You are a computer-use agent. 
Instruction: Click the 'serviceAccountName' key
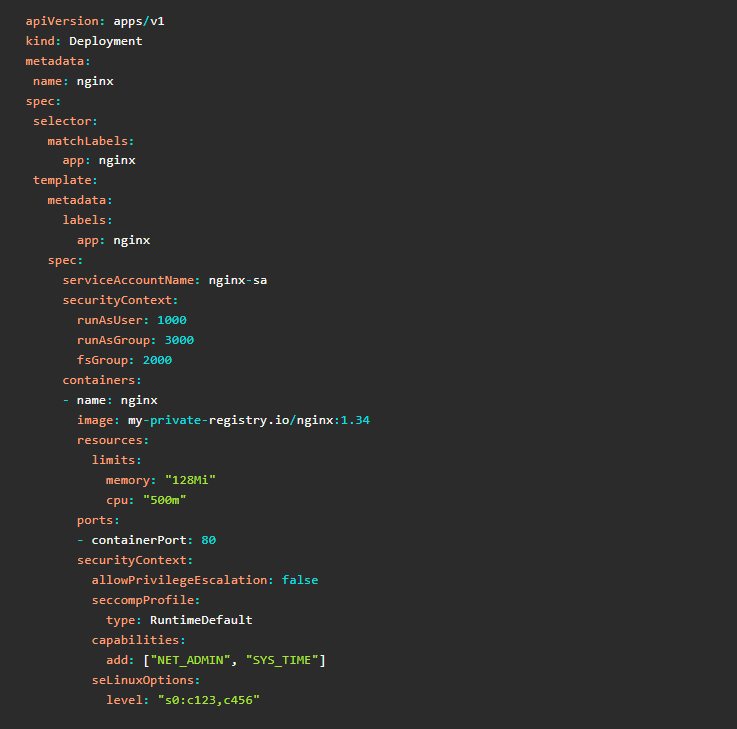tap(128, 280)
